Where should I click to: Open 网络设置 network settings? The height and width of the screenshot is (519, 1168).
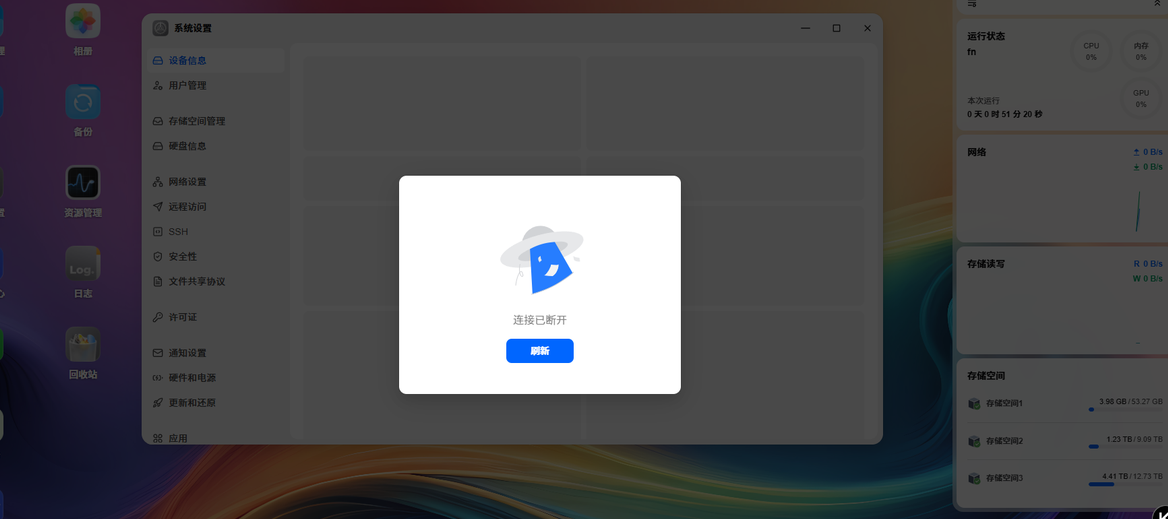coord(215,182)
